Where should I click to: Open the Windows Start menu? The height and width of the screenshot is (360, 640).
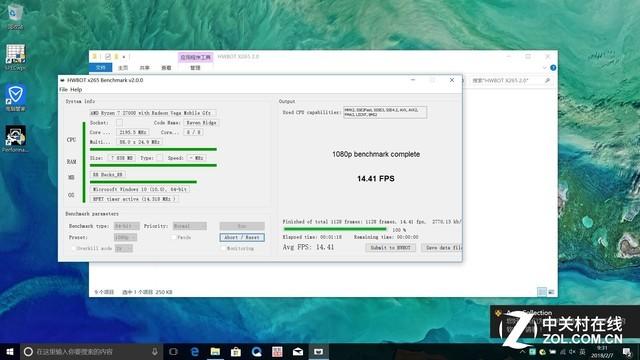point(10,351)
